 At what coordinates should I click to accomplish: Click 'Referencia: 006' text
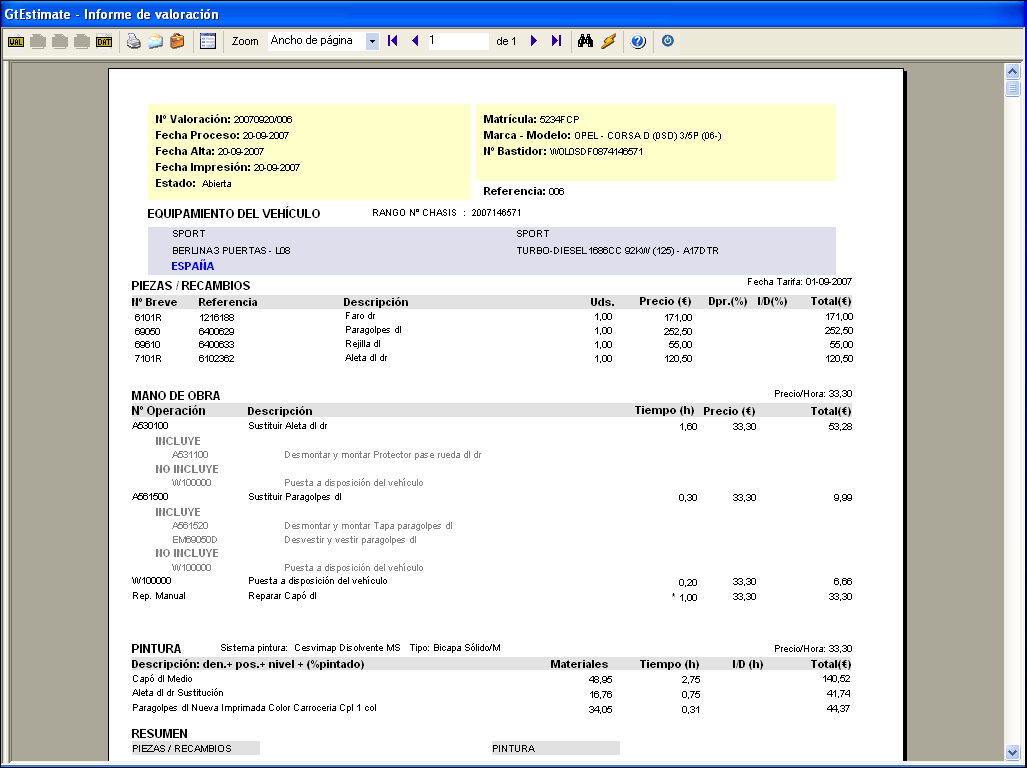click(x=523, y=191)
